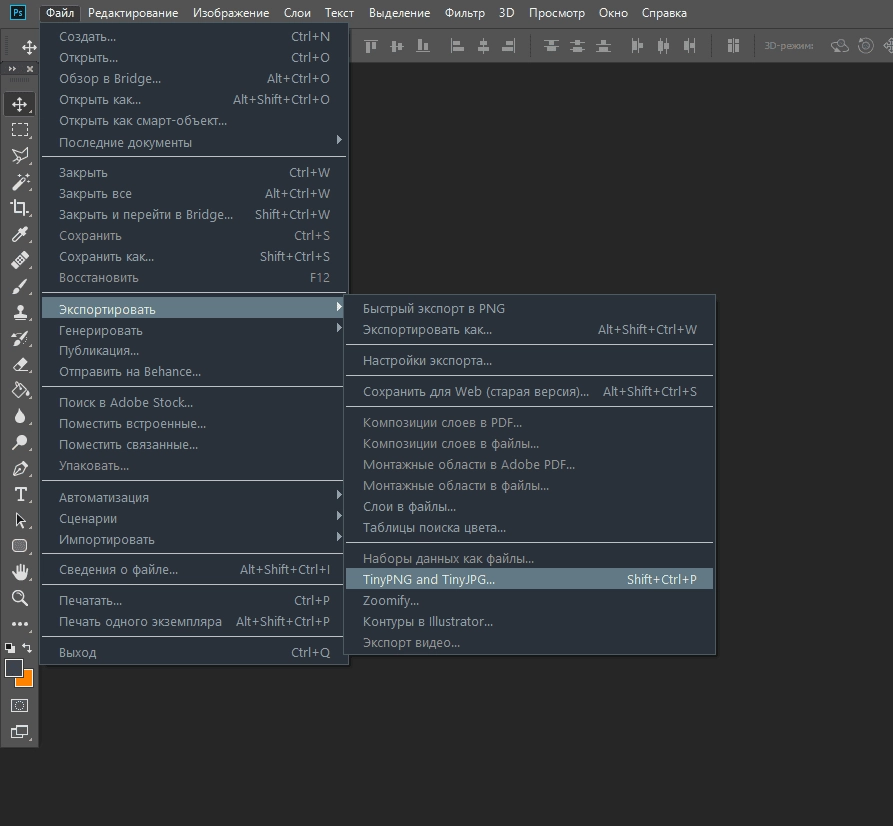The image size is (893, 826).
Task: Select the Paint Bucket tool
Action: (x=20, y=390)
